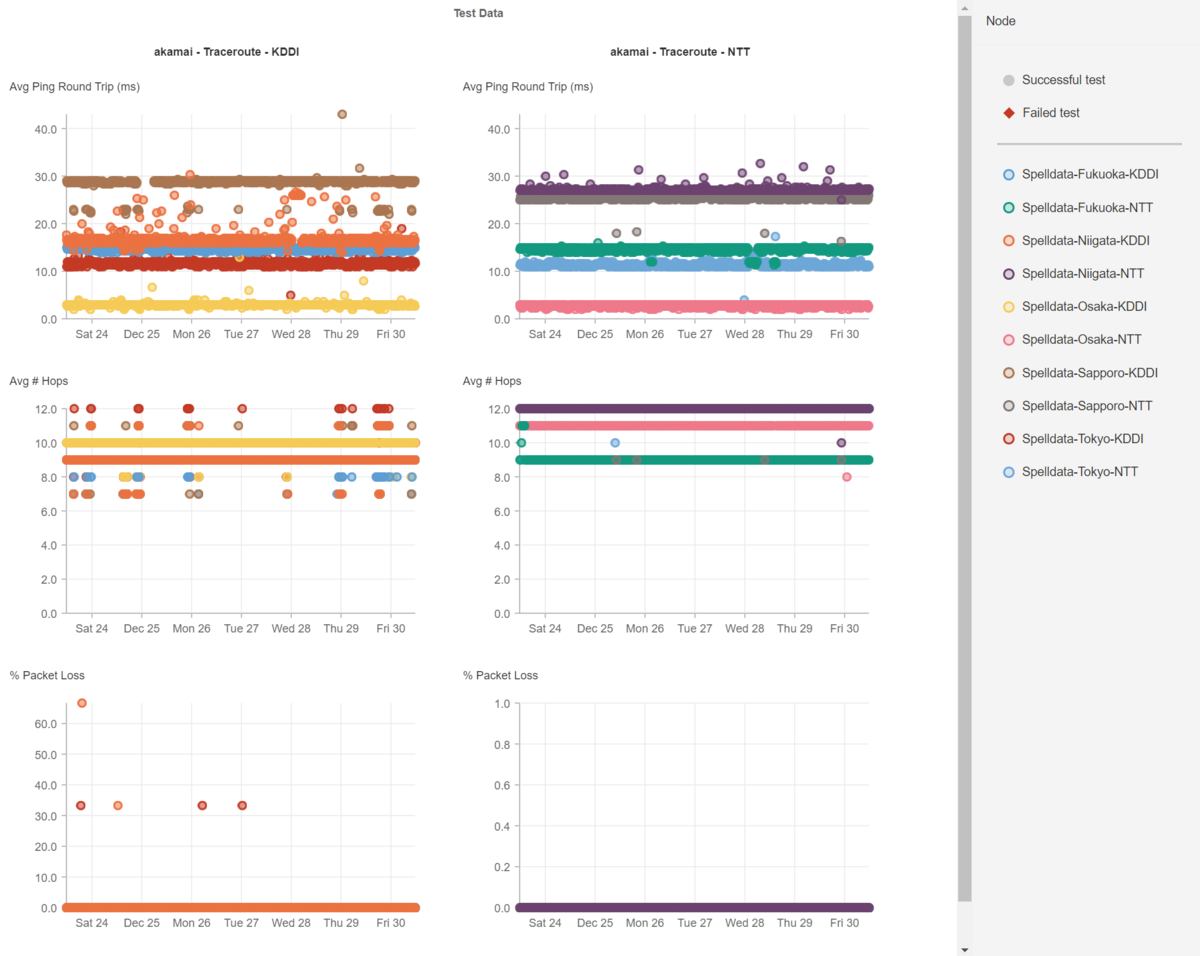This screenshot has width=1200, height=956.
Task: Click KDDI Avg Ping Round Trip (ms) label
Action: (75, 87)
